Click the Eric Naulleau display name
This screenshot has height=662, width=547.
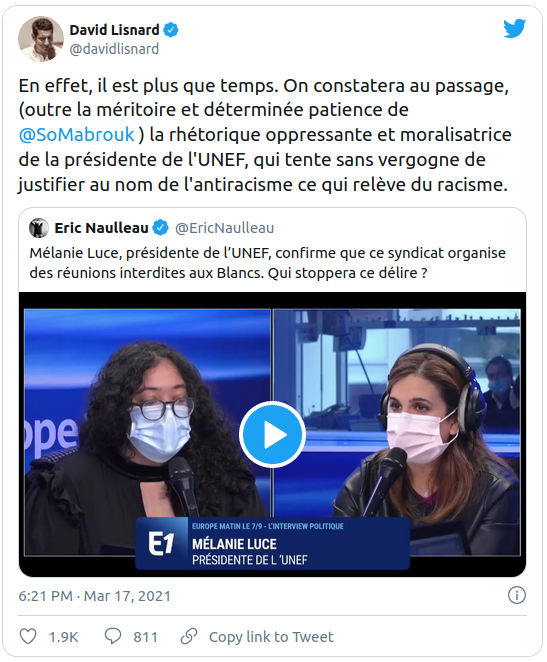(x=101, y=228)
